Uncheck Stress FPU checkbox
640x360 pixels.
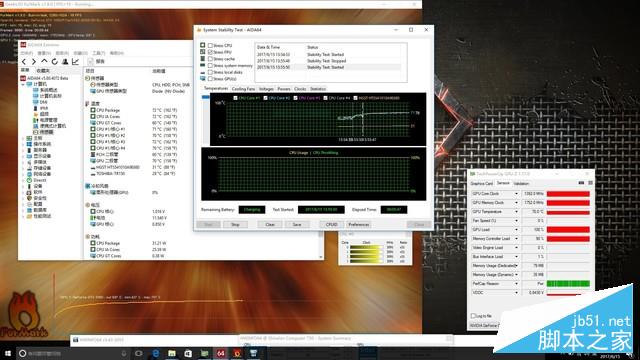coord(210,52)
